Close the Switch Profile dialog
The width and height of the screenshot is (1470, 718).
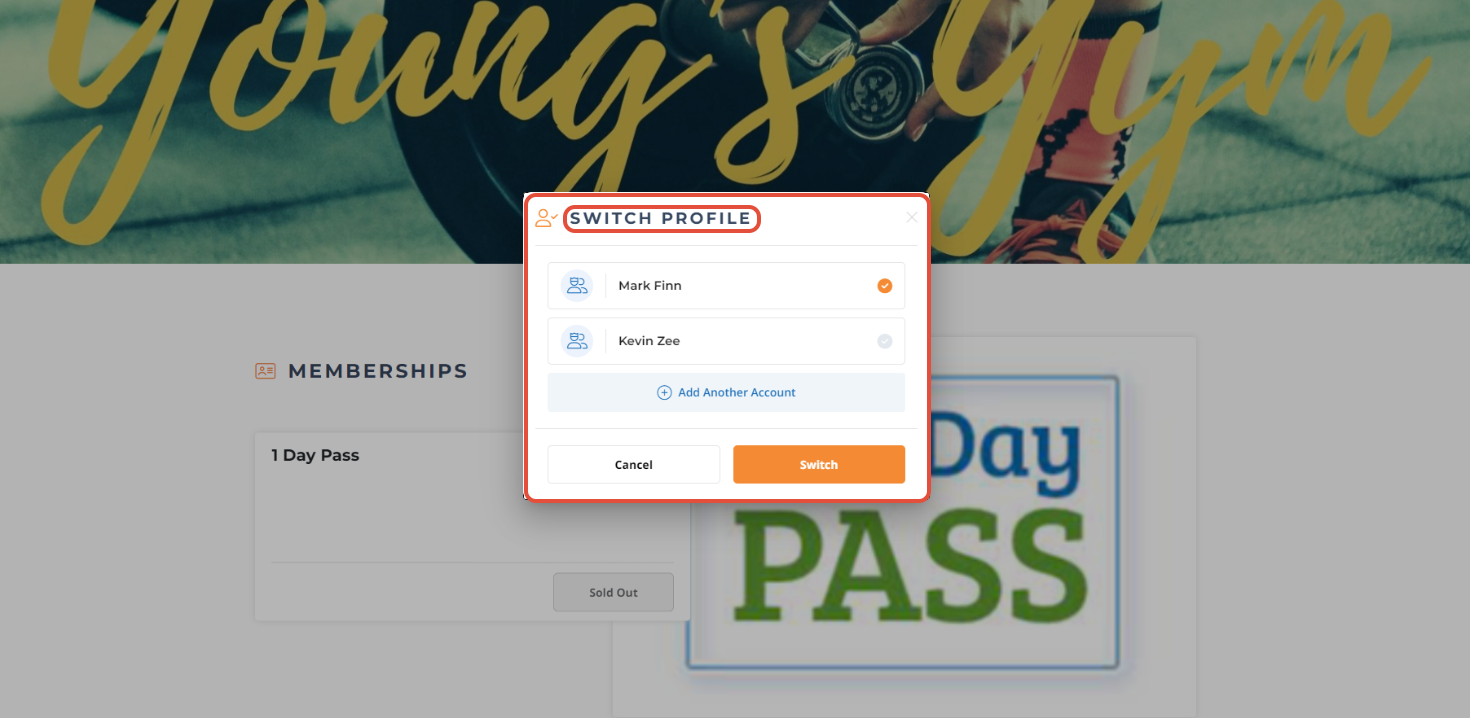click(911, 218)
